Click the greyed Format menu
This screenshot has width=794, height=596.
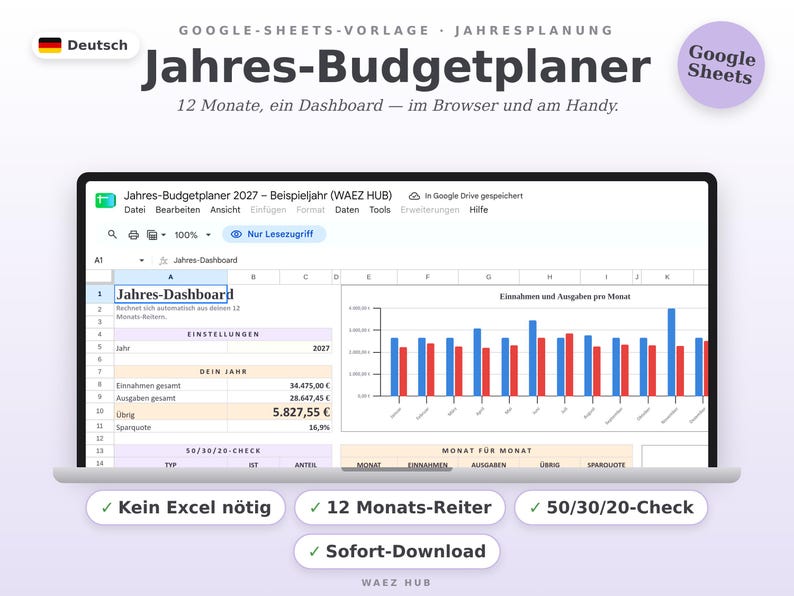pos(310,210)
